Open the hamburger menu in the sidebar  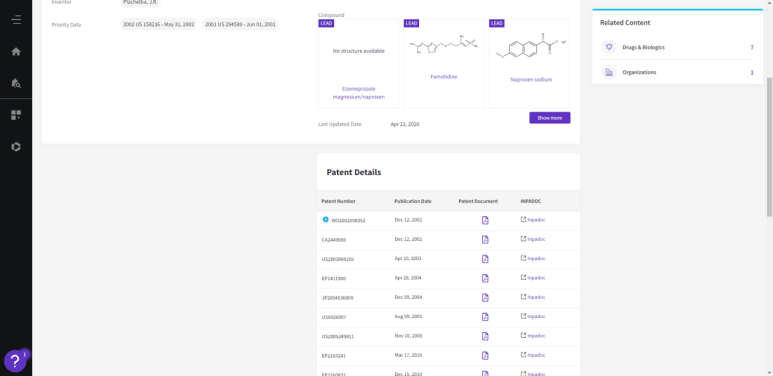[16, 20]
